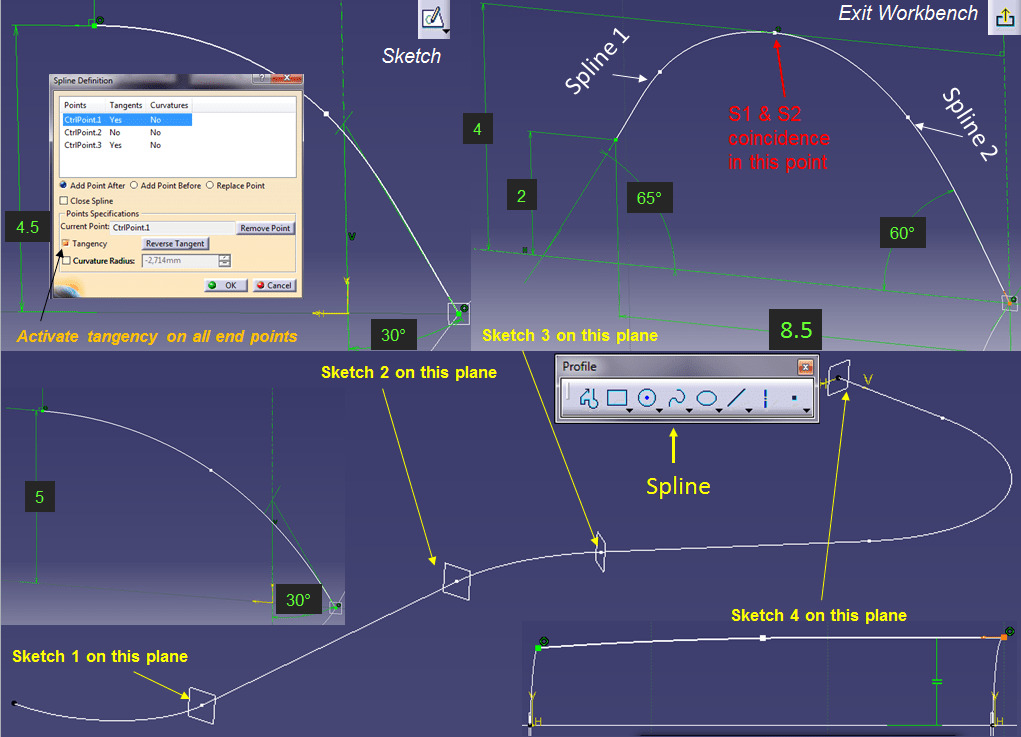The width and height of the screenshot is (1021, 737).
Task: Enable the Curvature Radius checkbox
Action: coord(67,261)
